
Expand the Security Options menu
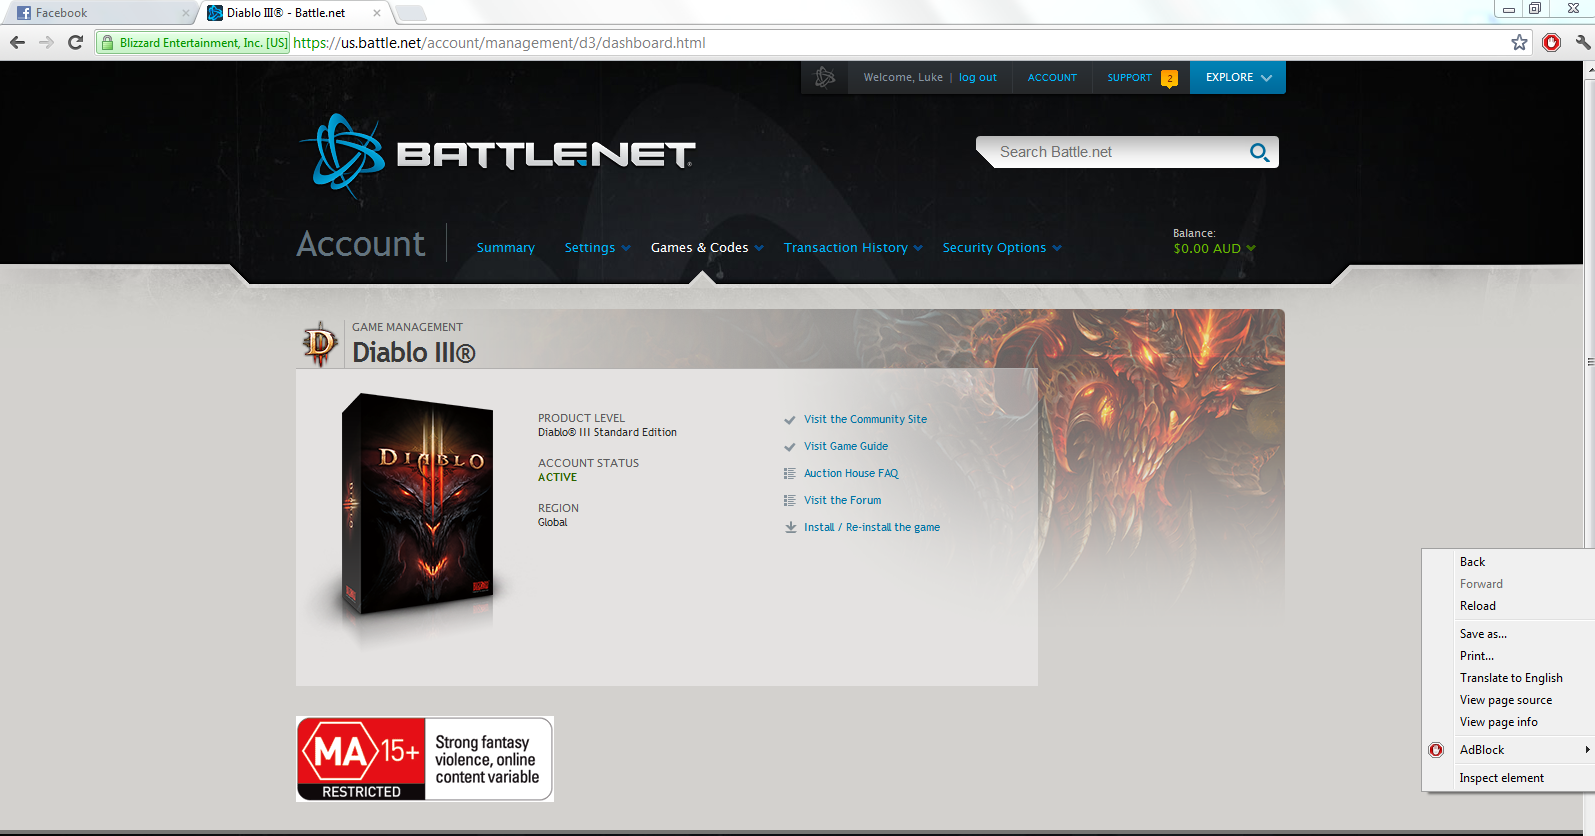[x=1002, y=248]
